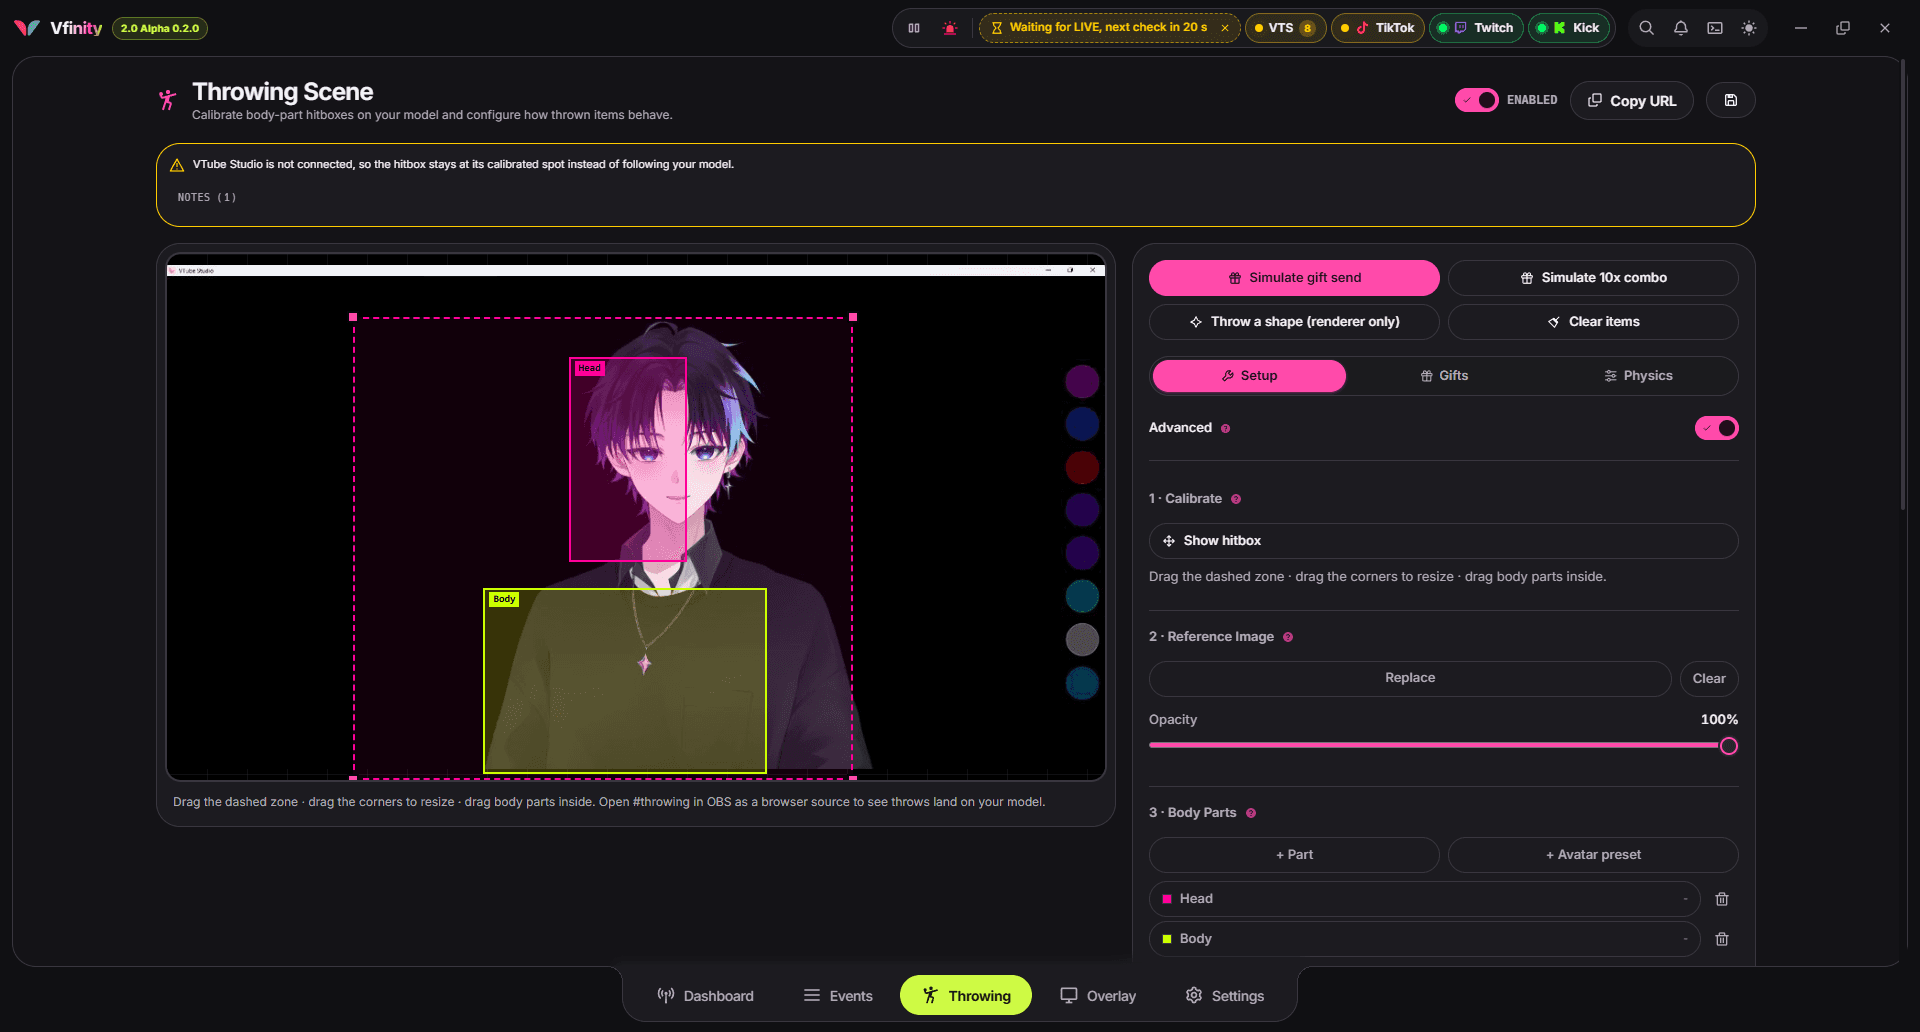The width and height of the screenshot is (1920, 1032).
Task: Delete the Head body part
Action: click(1722, 899)
